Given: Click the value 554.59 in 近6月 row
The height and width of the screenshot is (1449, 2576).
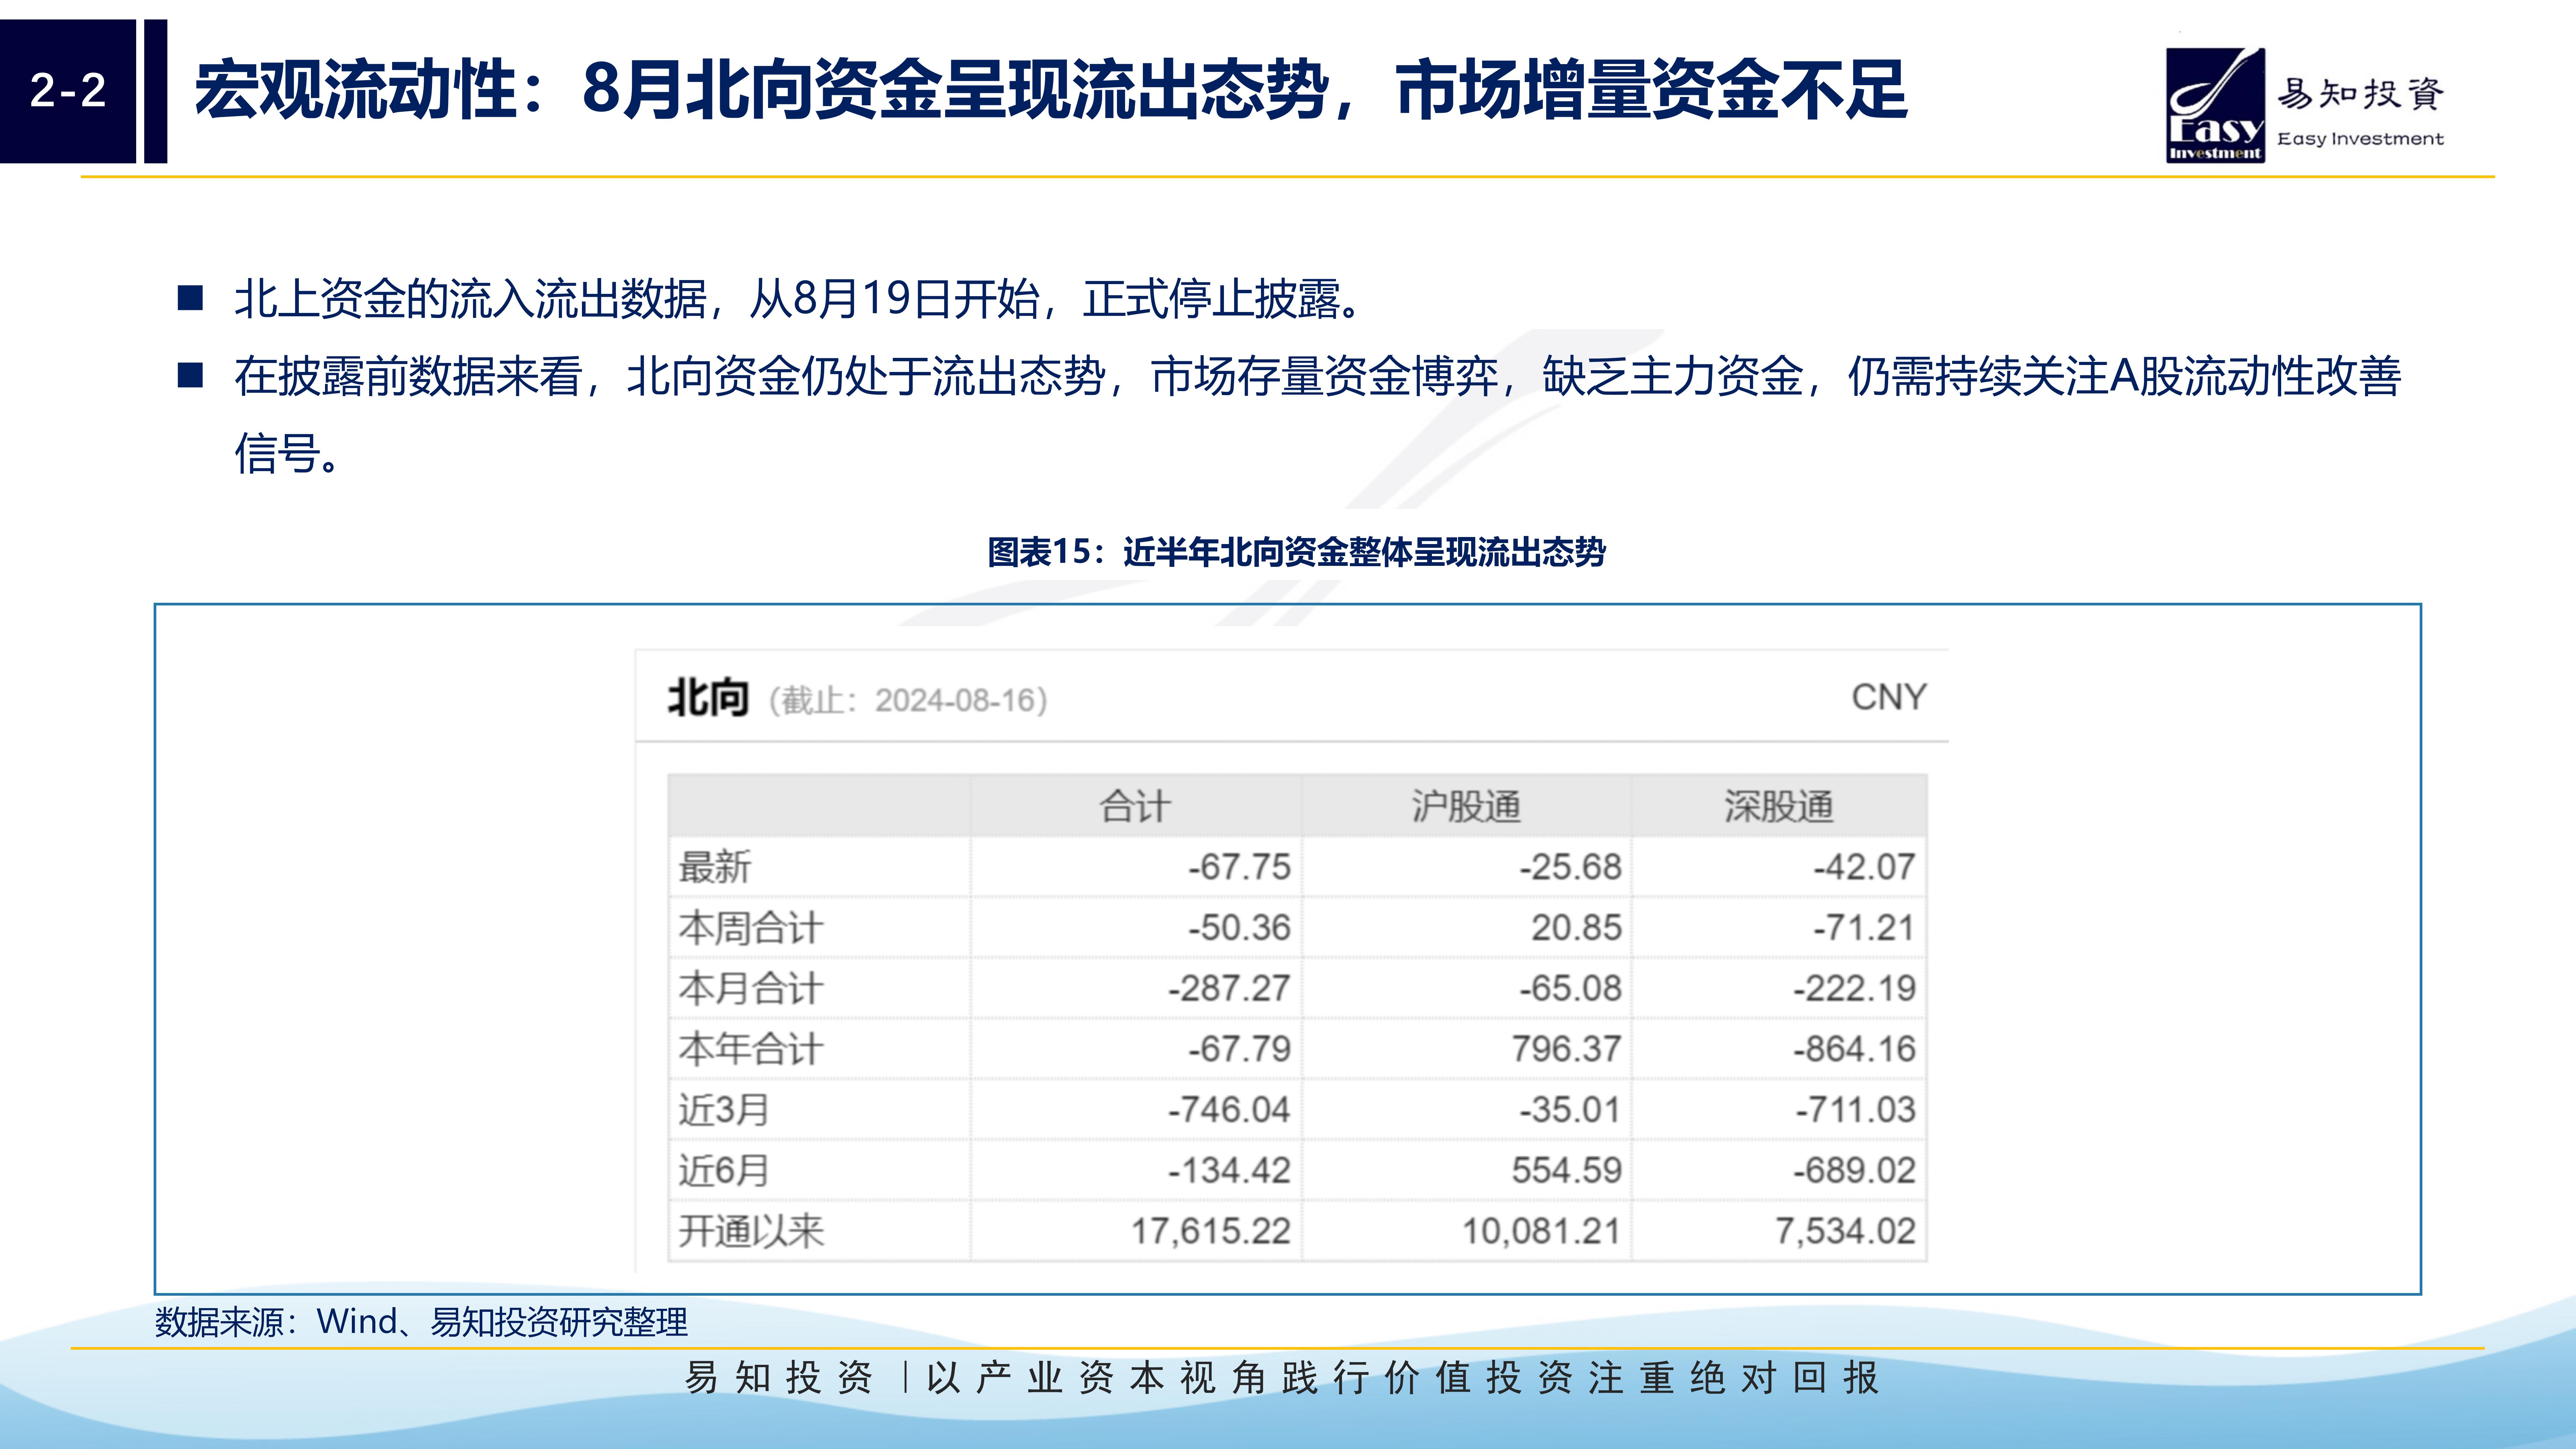Looking at the screenshot, I should coord(1566,1170).
